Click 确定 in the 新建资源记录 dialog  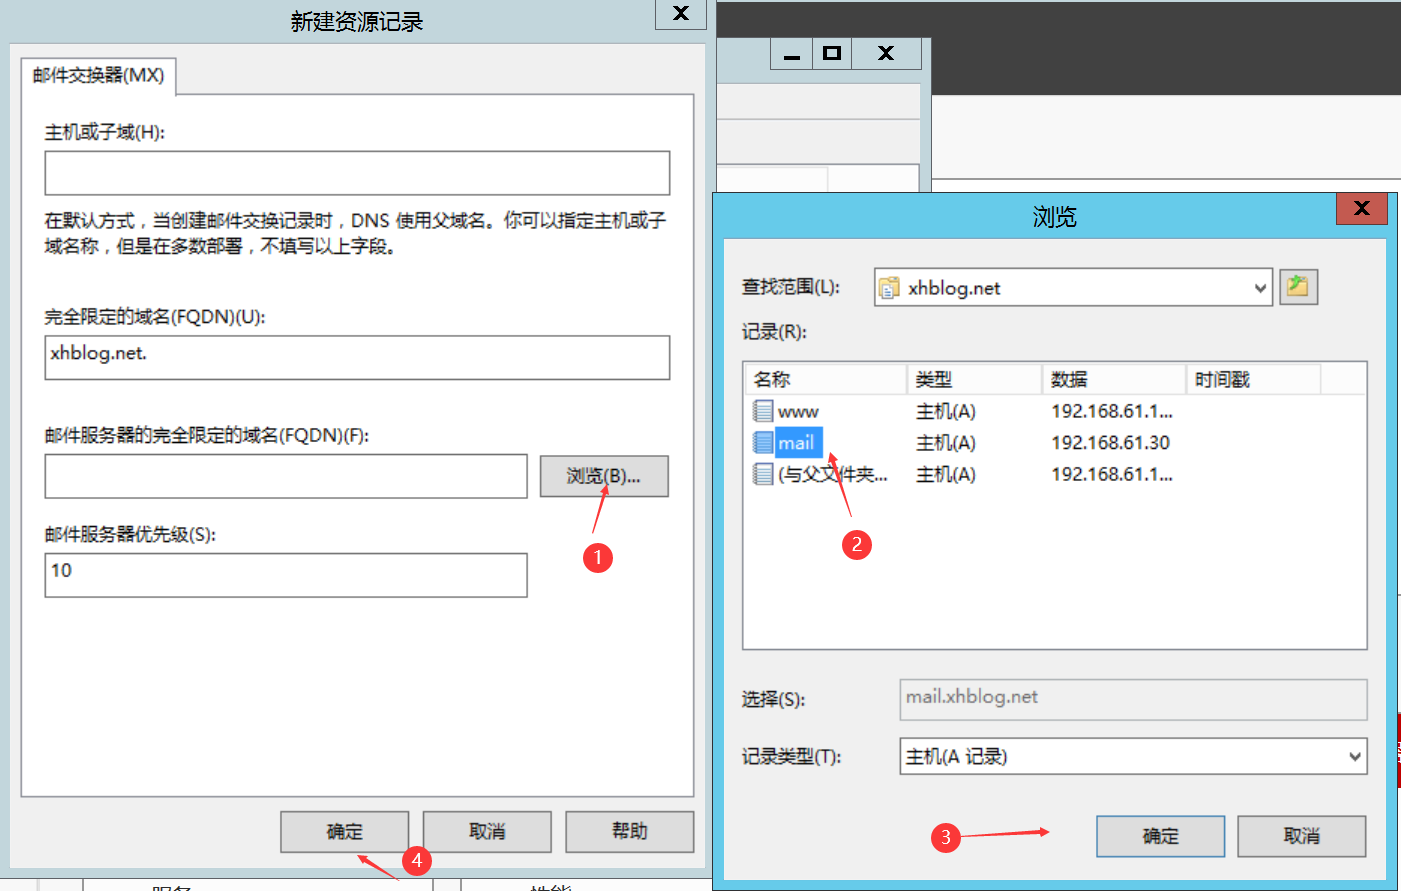[344, 831]
